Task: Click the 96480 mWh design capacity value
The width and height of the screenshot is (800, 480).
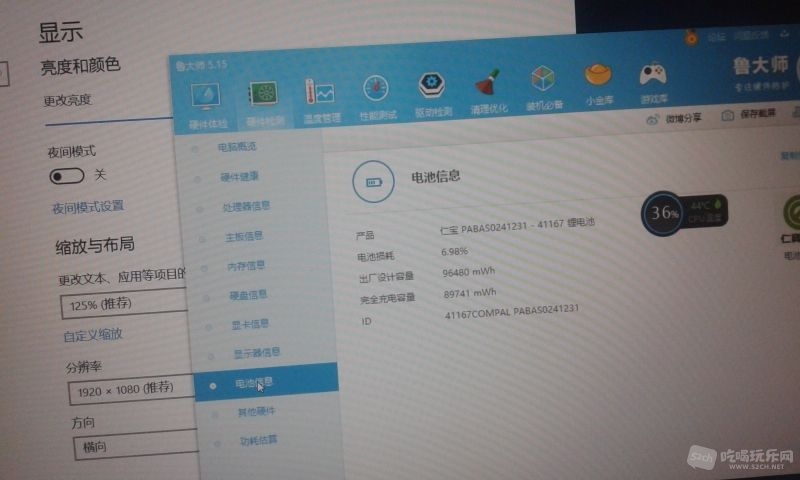Action: point(468,272)
